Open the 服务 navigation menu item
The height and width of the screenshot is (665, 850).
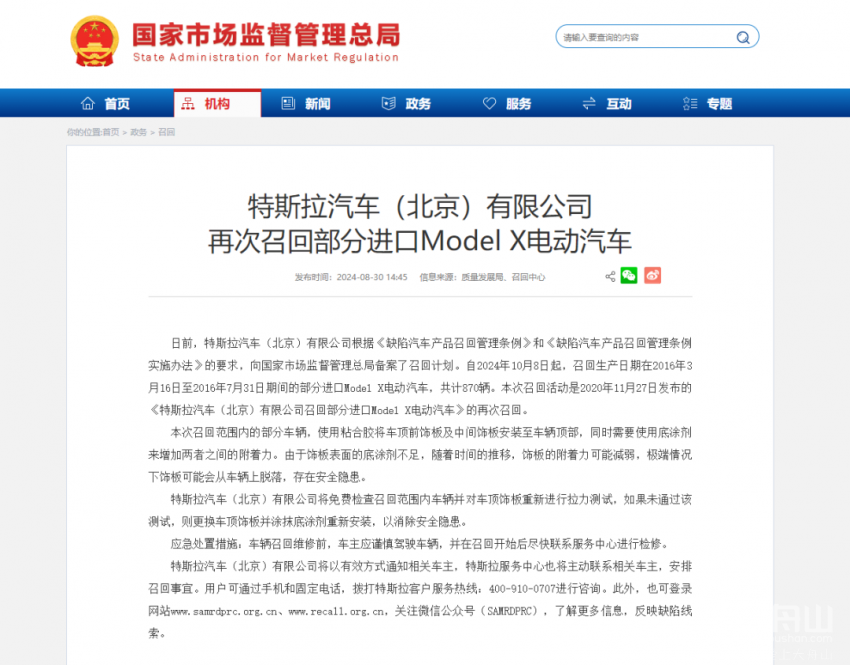507,103
